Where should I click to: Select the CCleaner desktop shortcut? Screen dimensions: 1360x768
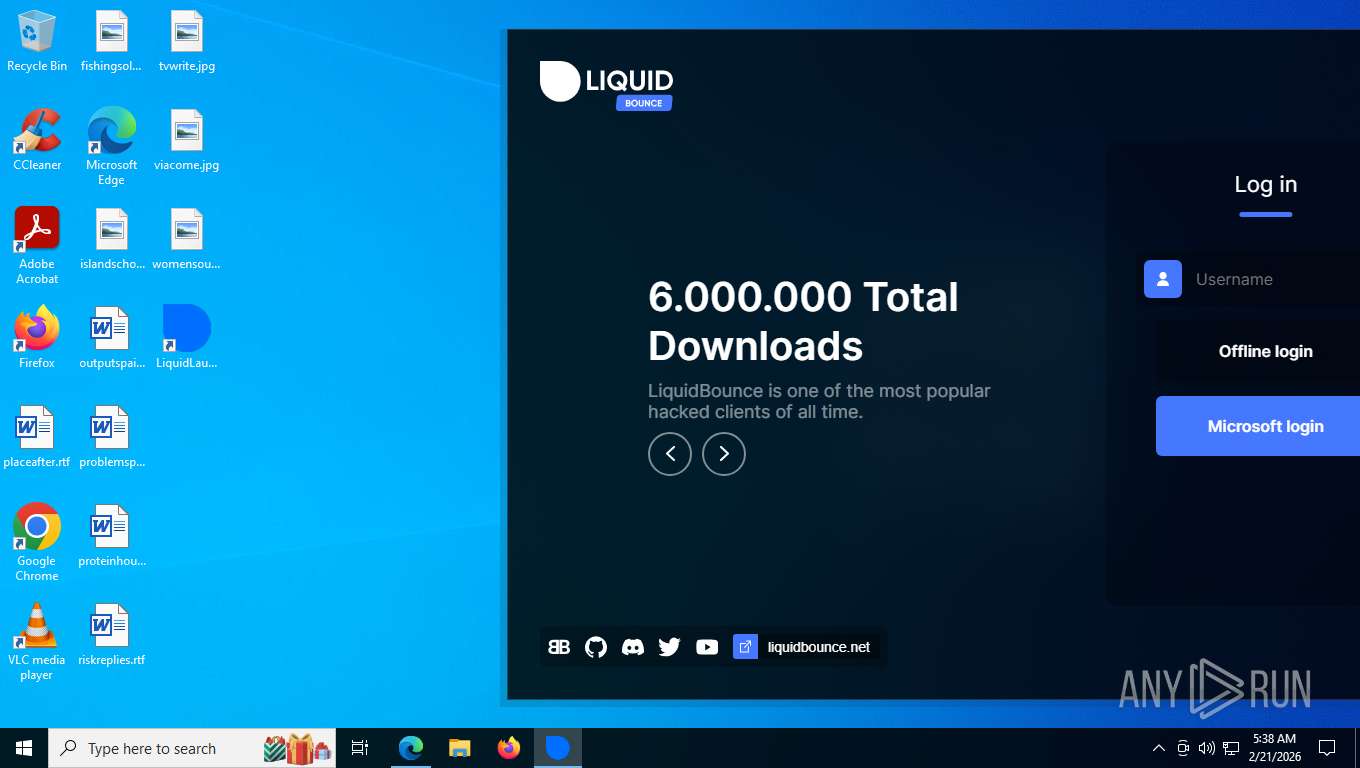[37, 140]
